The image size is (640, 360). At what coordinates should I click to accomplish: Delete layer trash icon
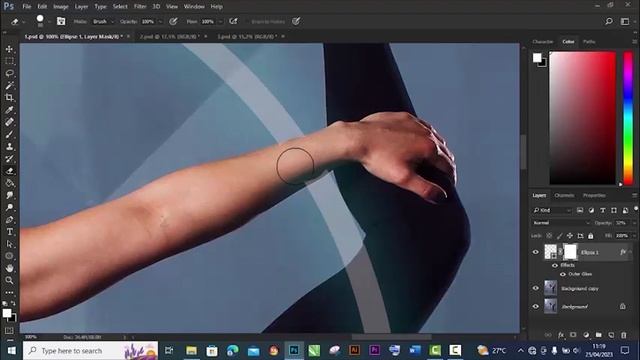[x=624, y=335]
